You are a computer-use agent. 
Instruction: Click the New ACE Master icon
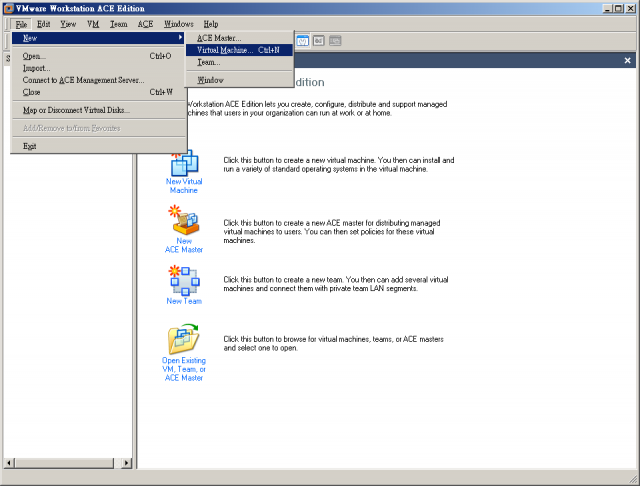click(x=184, y=220)
